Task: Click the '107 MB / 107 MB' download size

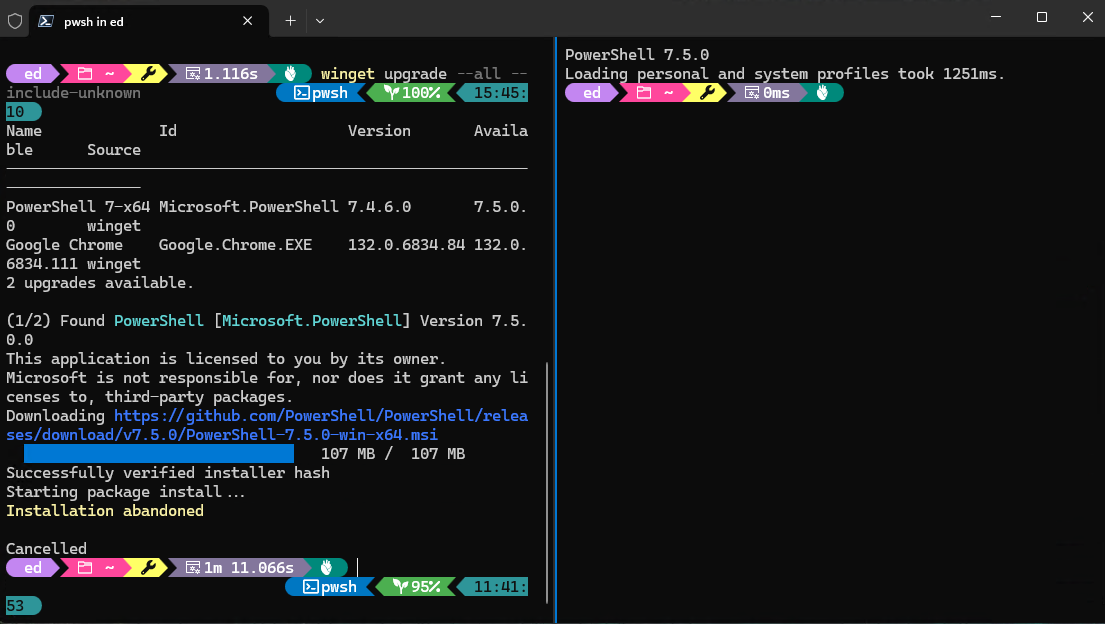Action: (x=393, y=453)
